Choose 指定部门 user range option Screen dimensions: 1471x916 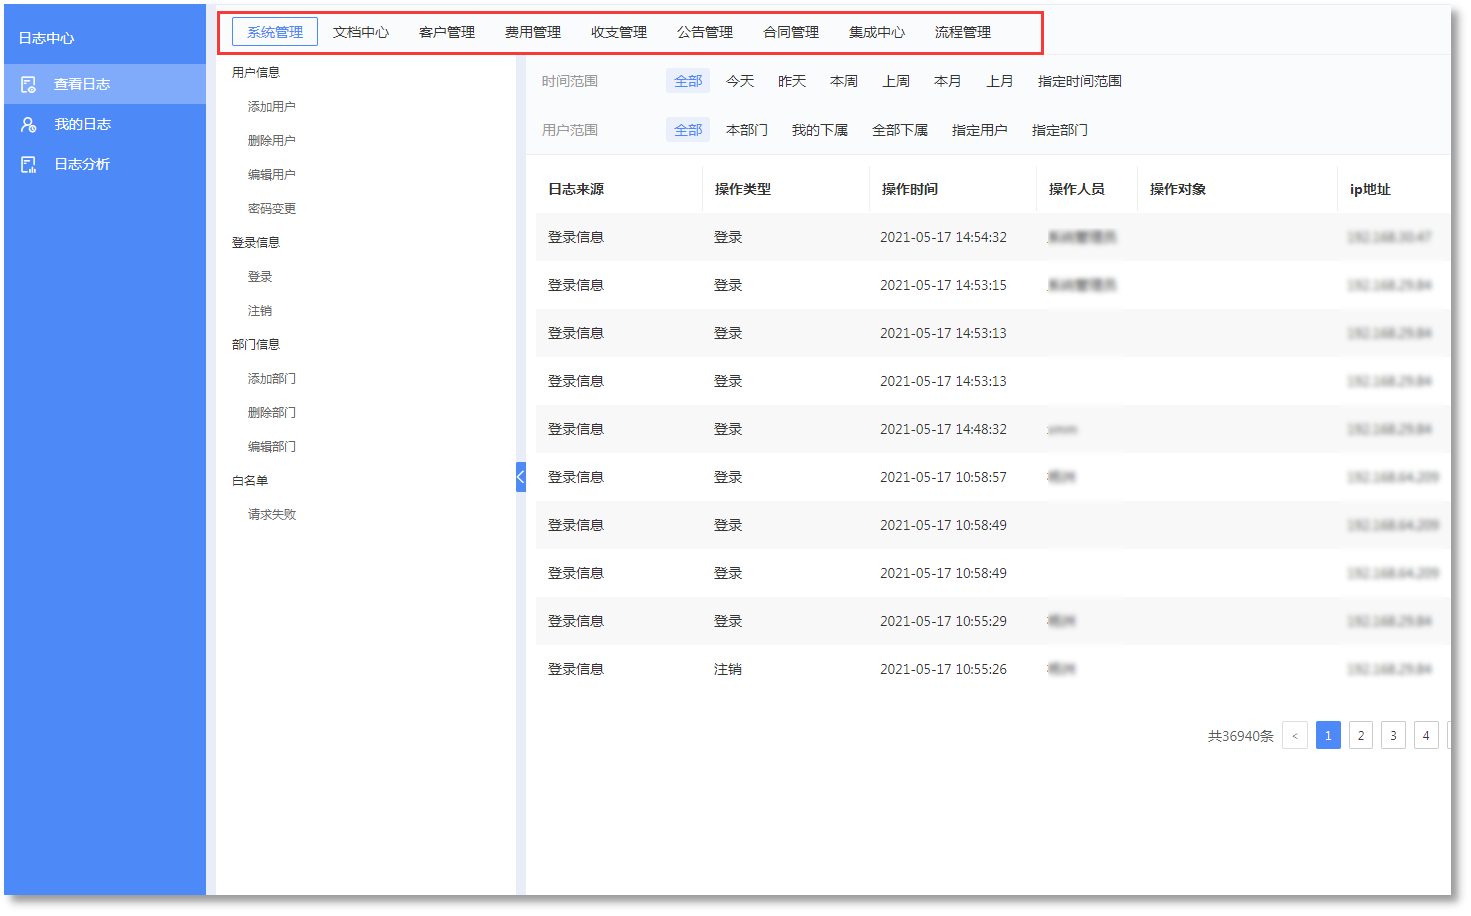click(x=1060, y=130)
